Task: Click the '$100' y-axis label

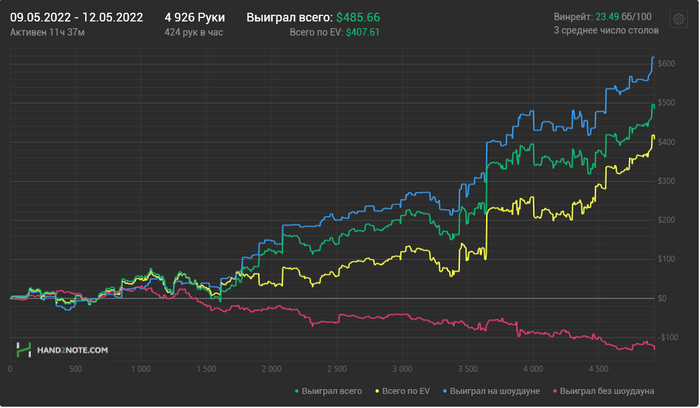Action: point(667,259)
